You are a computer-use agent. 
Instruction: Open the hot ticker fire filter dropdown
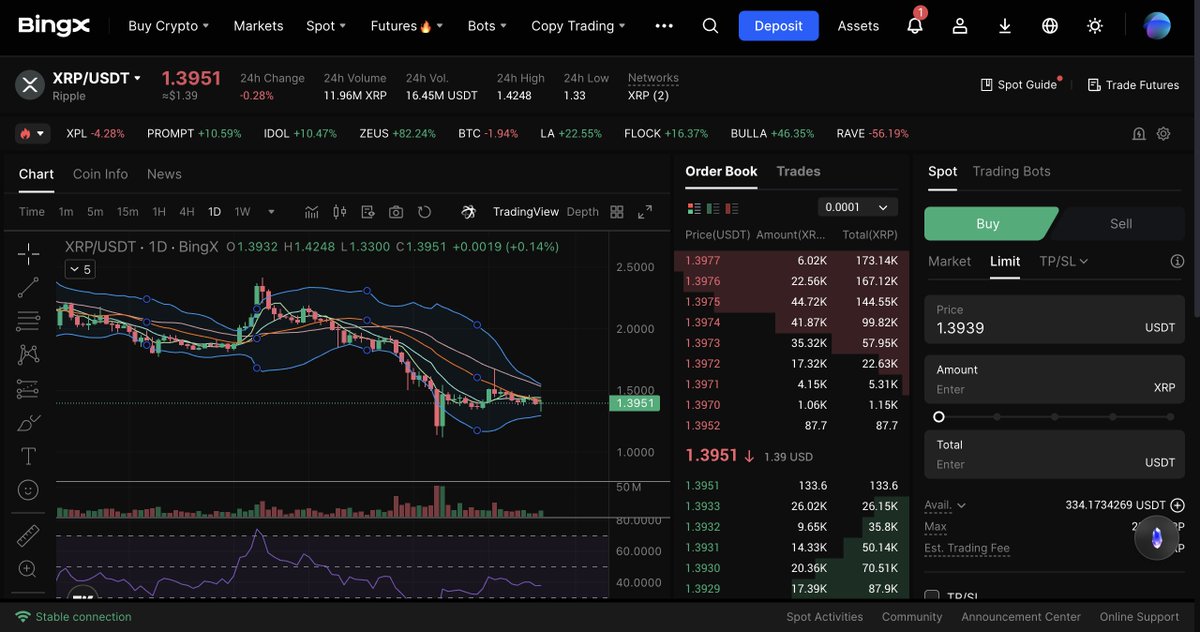coord(32,133)
